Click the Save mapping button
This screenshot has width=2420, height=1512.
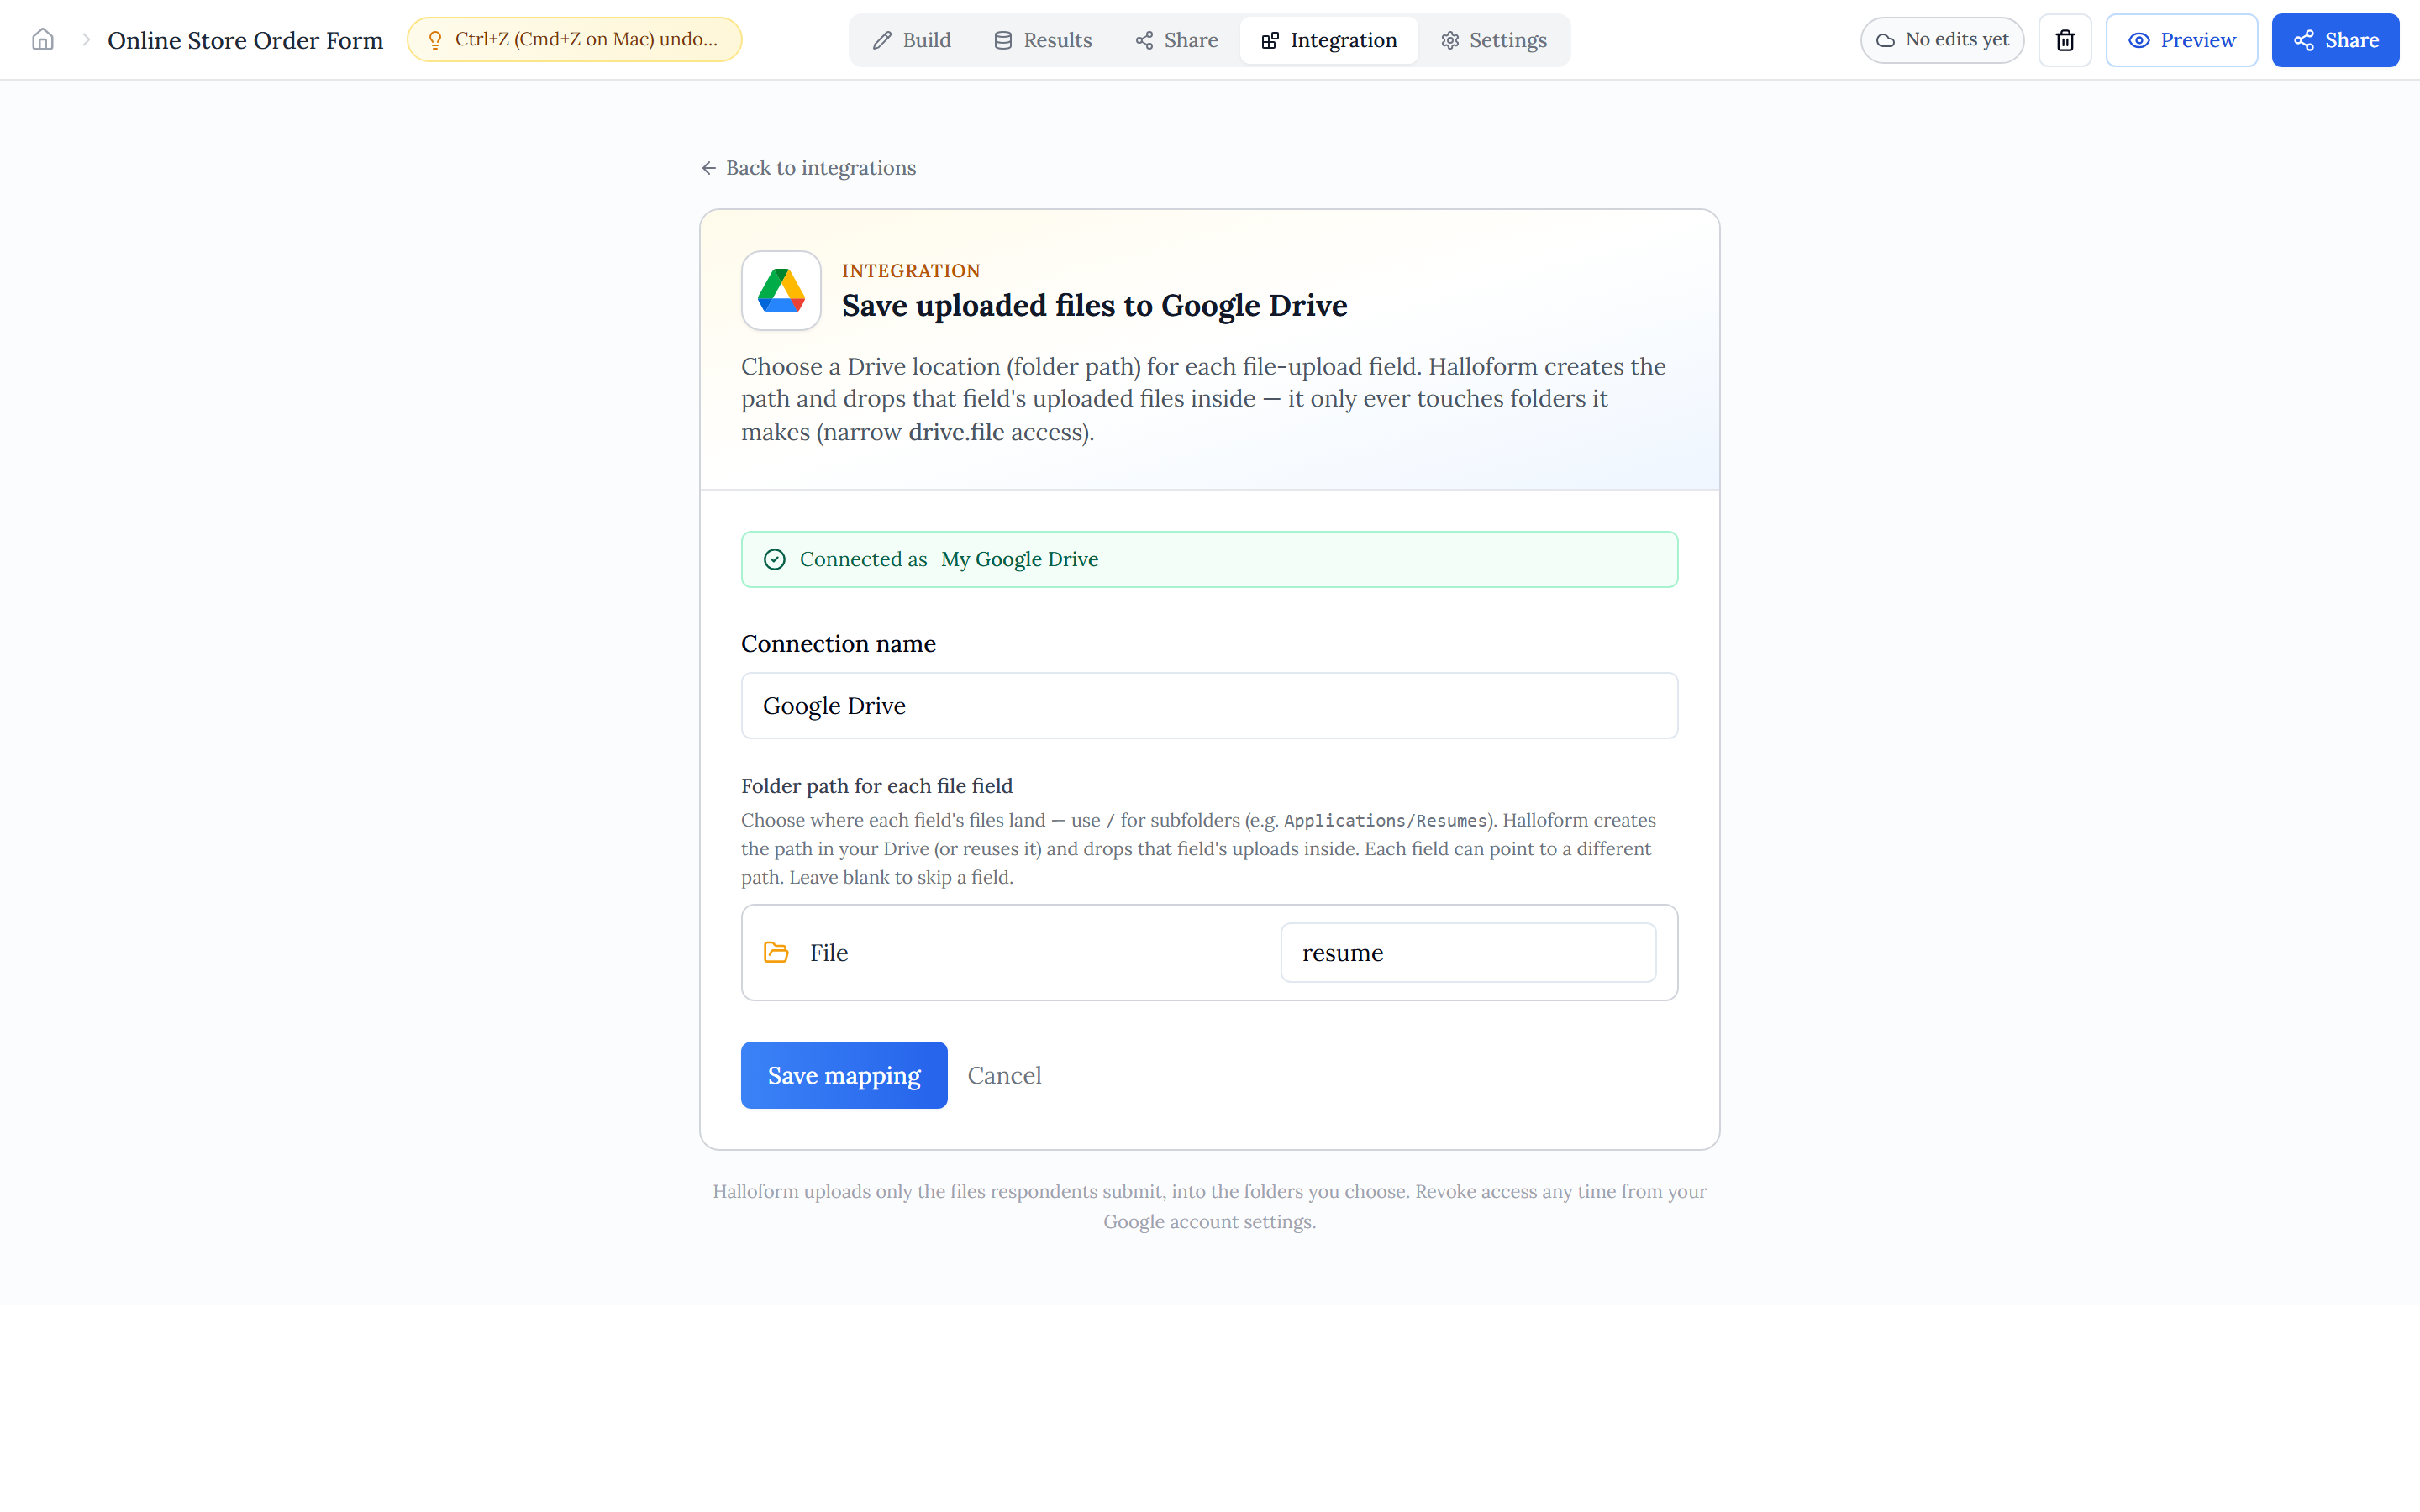click(844, 1075)
